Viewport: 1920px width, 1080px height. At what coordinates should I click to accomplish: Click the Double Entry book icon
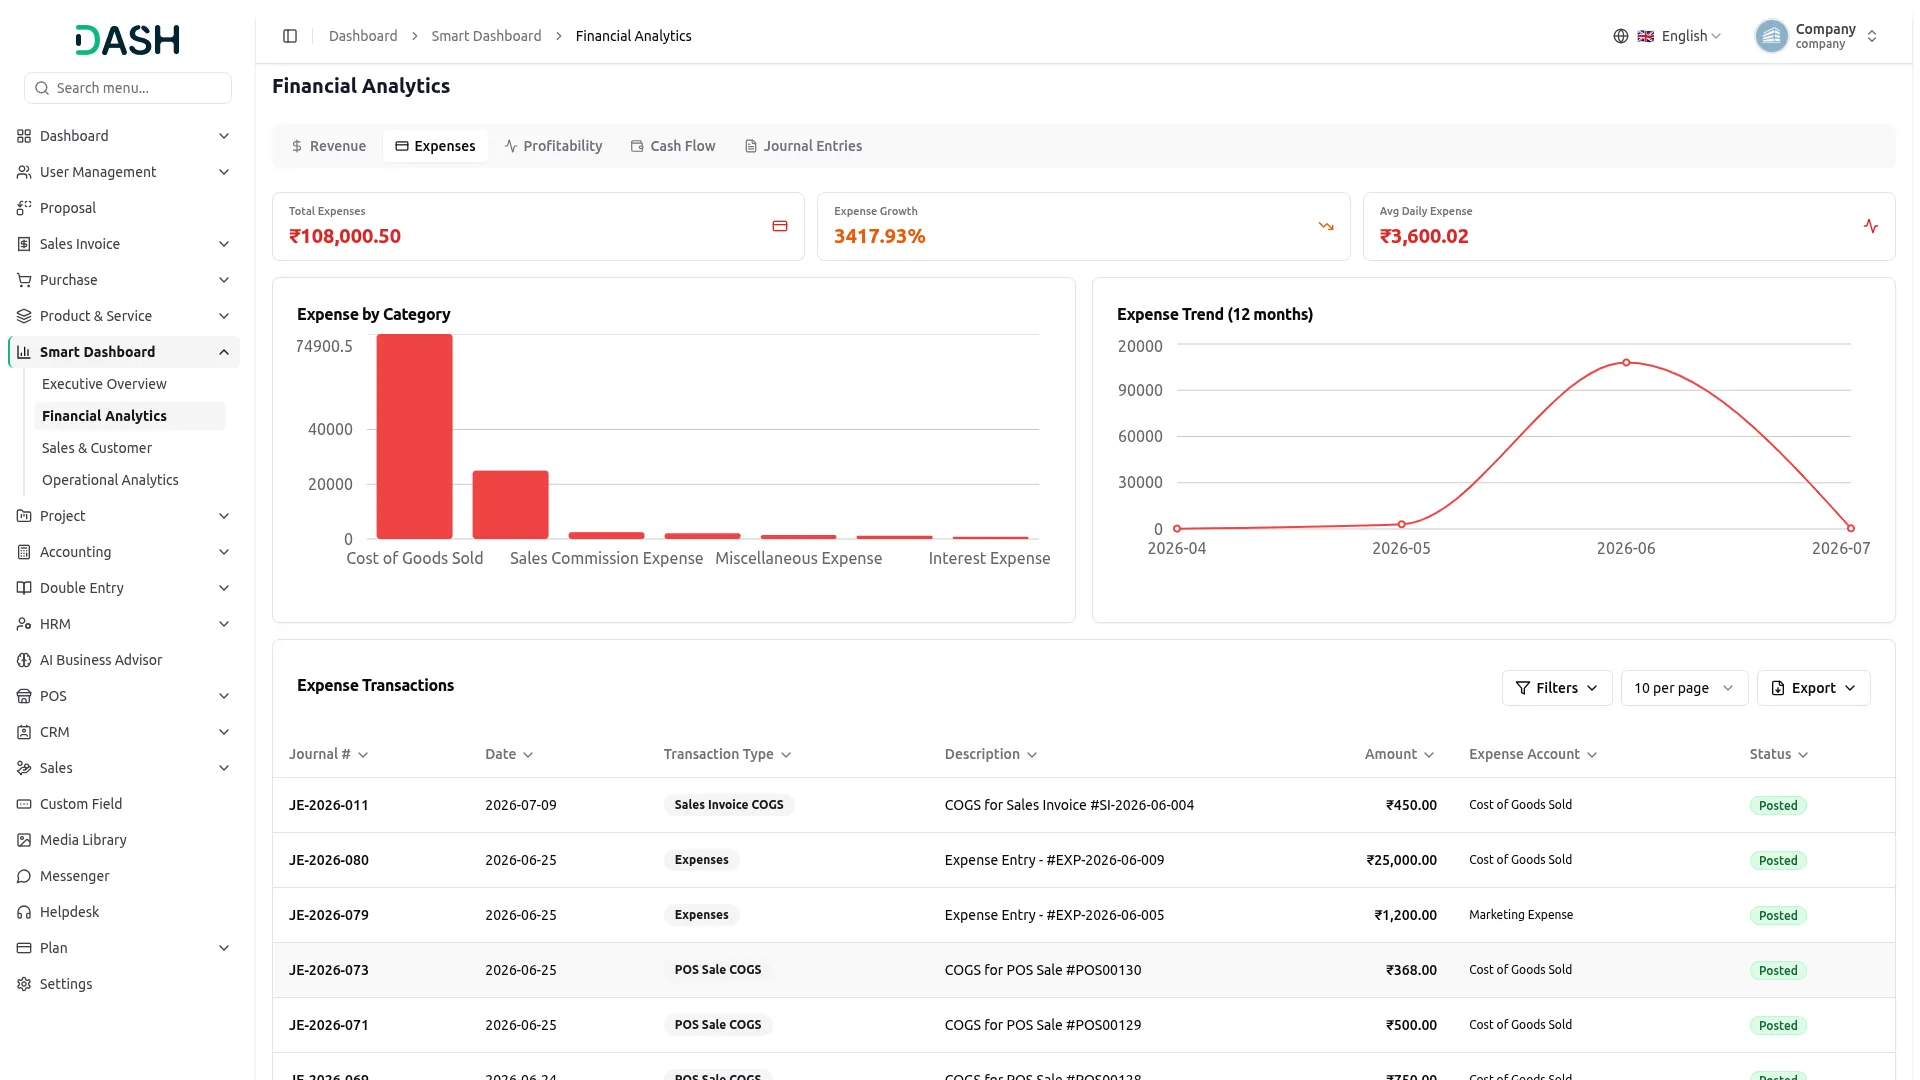(x=24, y=588)
